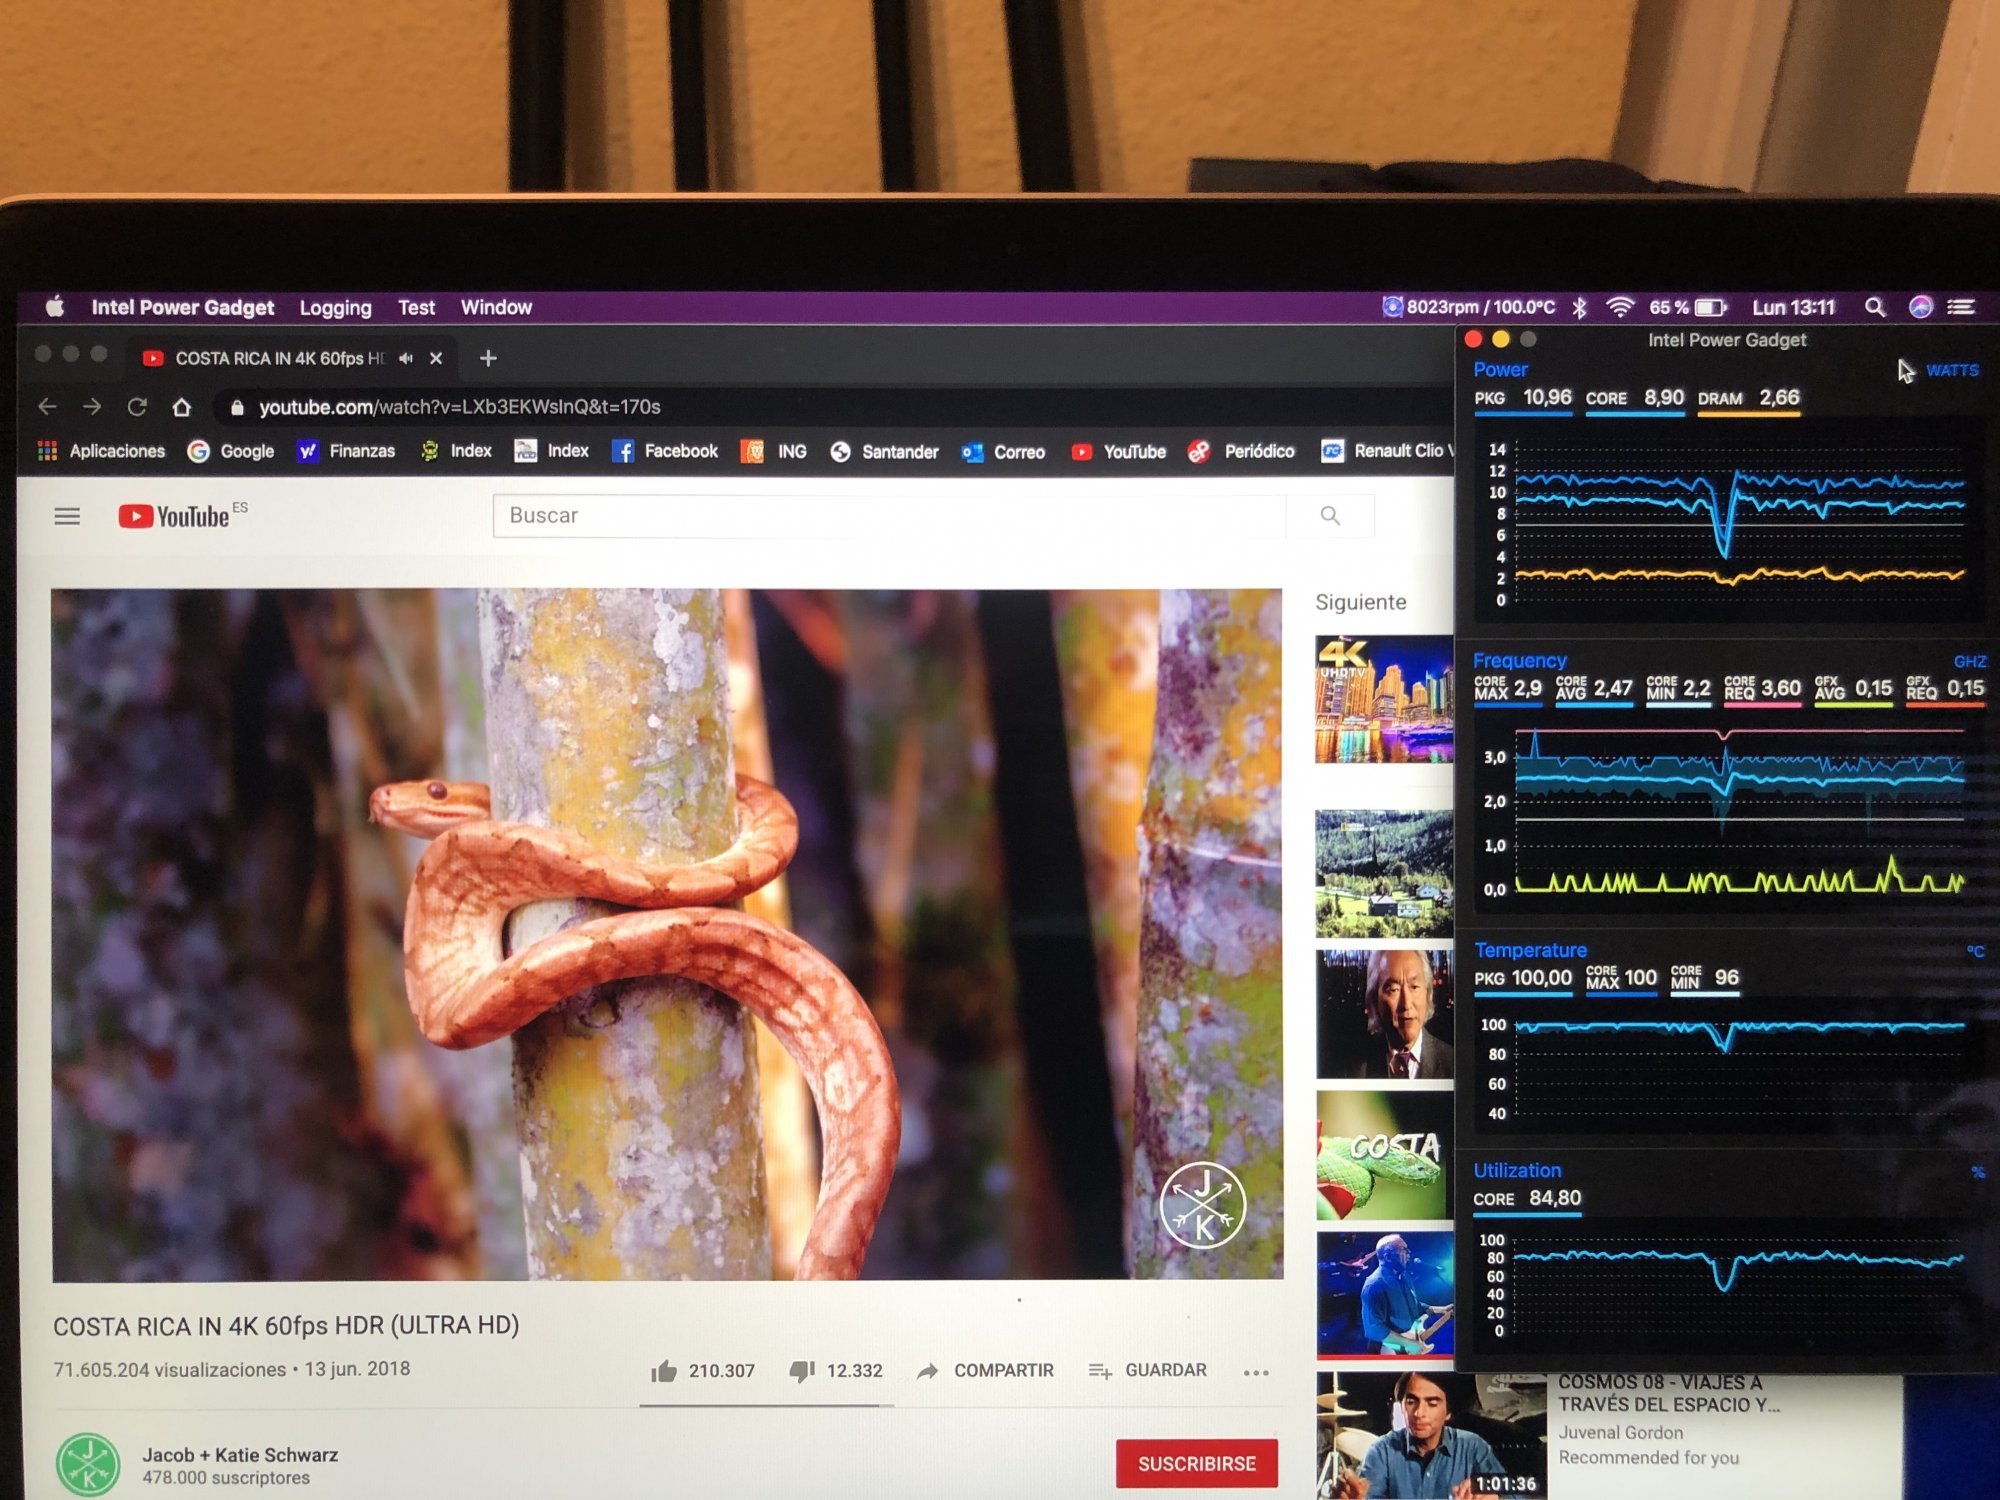Open the WiFi status menu
Image resolution: width=2000 pixels, height=1500 pixels.
click(1620, 308)
